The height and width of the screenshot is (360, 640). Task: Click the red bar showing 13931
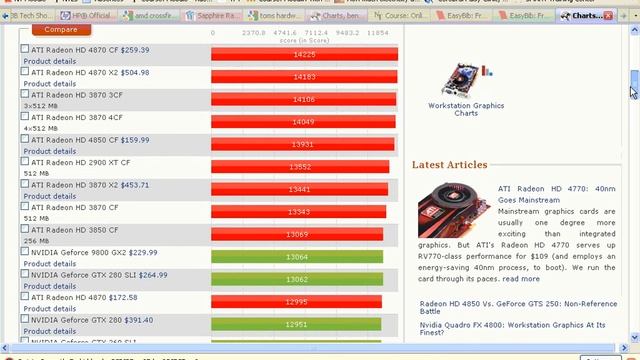302,144
